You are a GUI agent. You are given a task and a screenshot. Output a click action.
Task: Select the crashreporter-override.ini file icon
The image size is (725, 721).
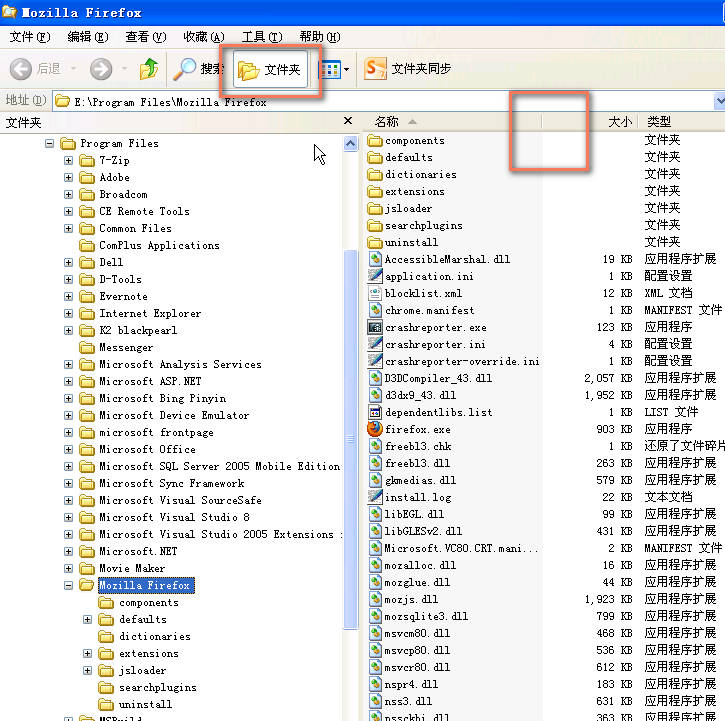[375, 361]
